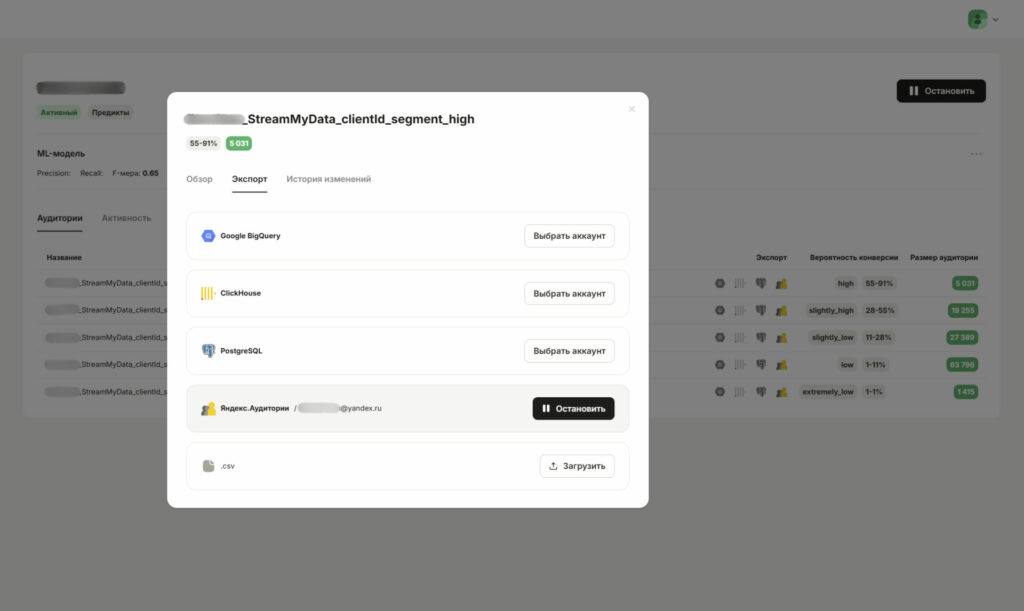Click the Вероятность конверсии column header
The image size is (1024, 611).
(854, 257)
